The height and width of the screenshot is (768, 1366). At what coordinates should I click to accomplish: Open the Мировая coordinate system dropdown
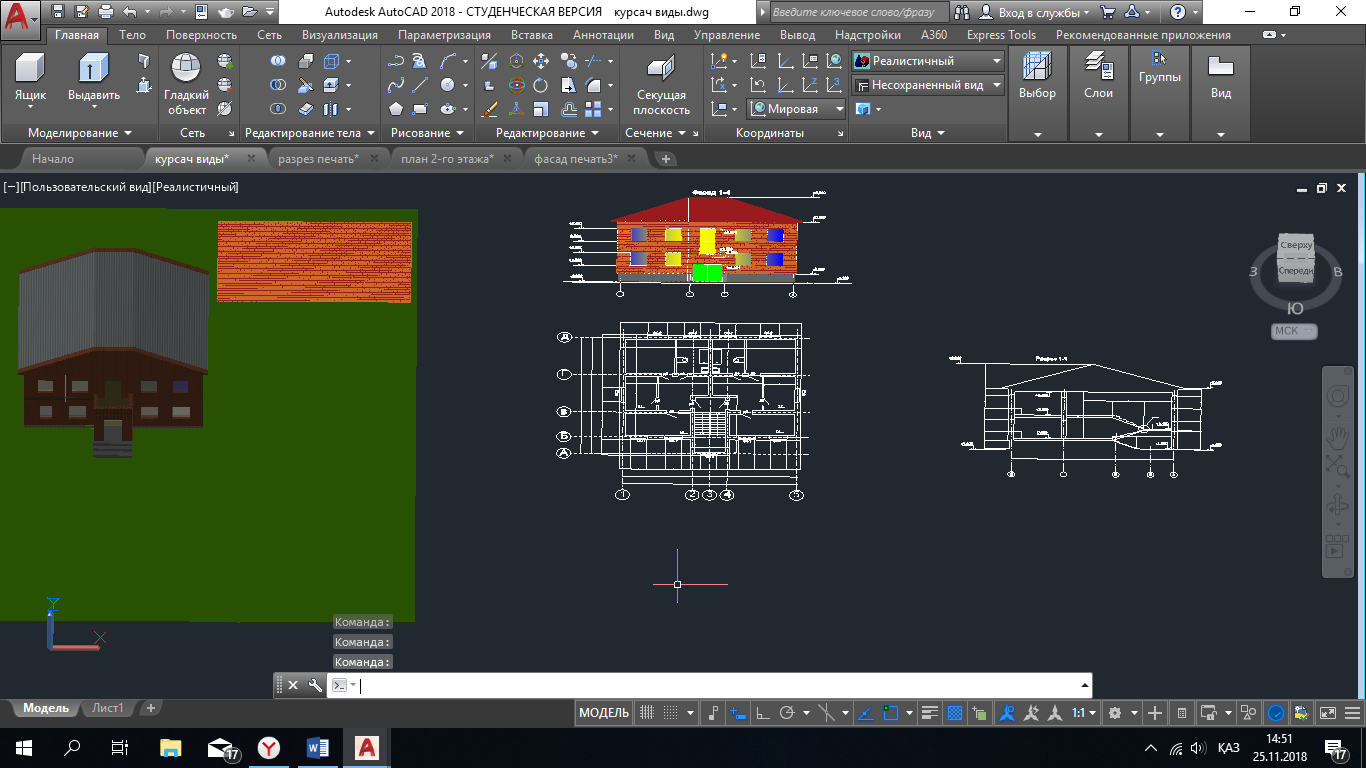[797, 109]
